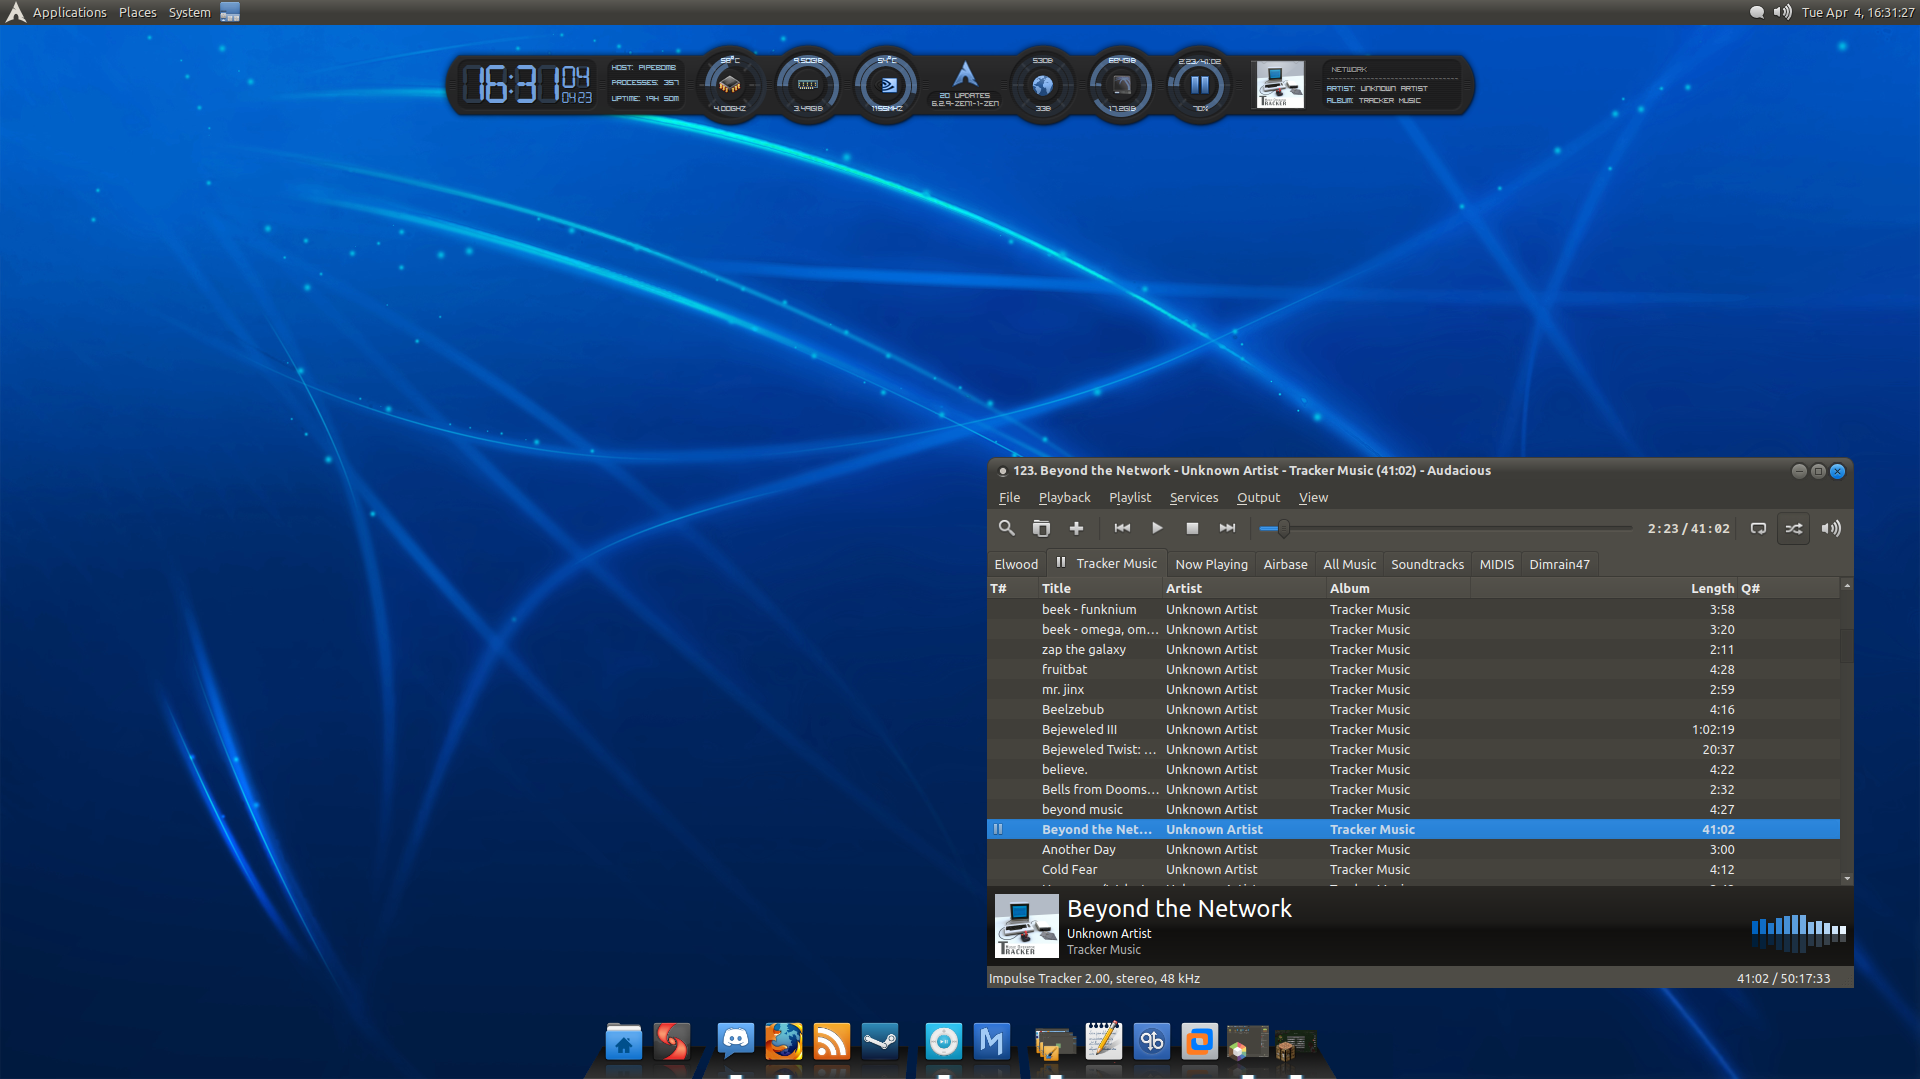Click the CPU chip gauge widget
Image resolution: width=1920 pixels, height=1079 pixels.
pos(729,85)
